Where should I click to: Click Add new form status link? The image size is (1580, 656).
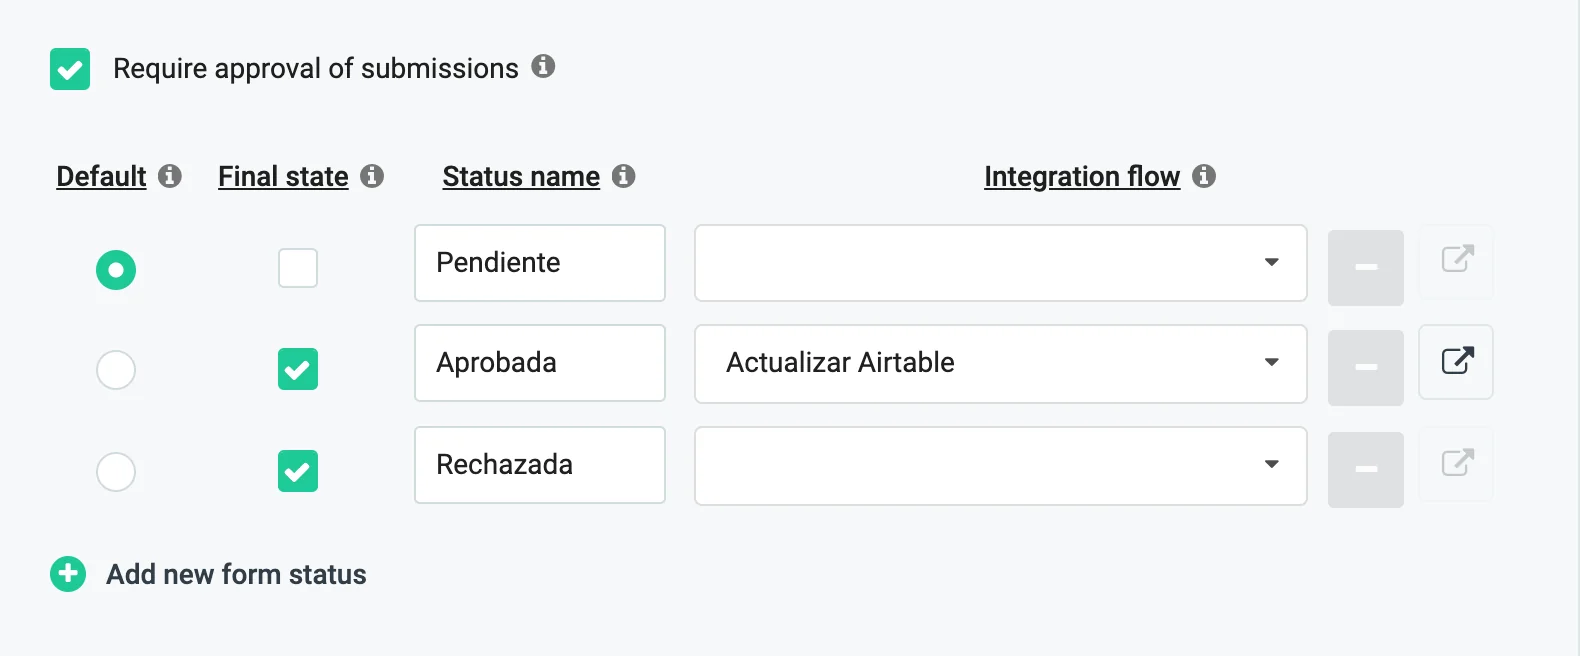tap(236, 575)
